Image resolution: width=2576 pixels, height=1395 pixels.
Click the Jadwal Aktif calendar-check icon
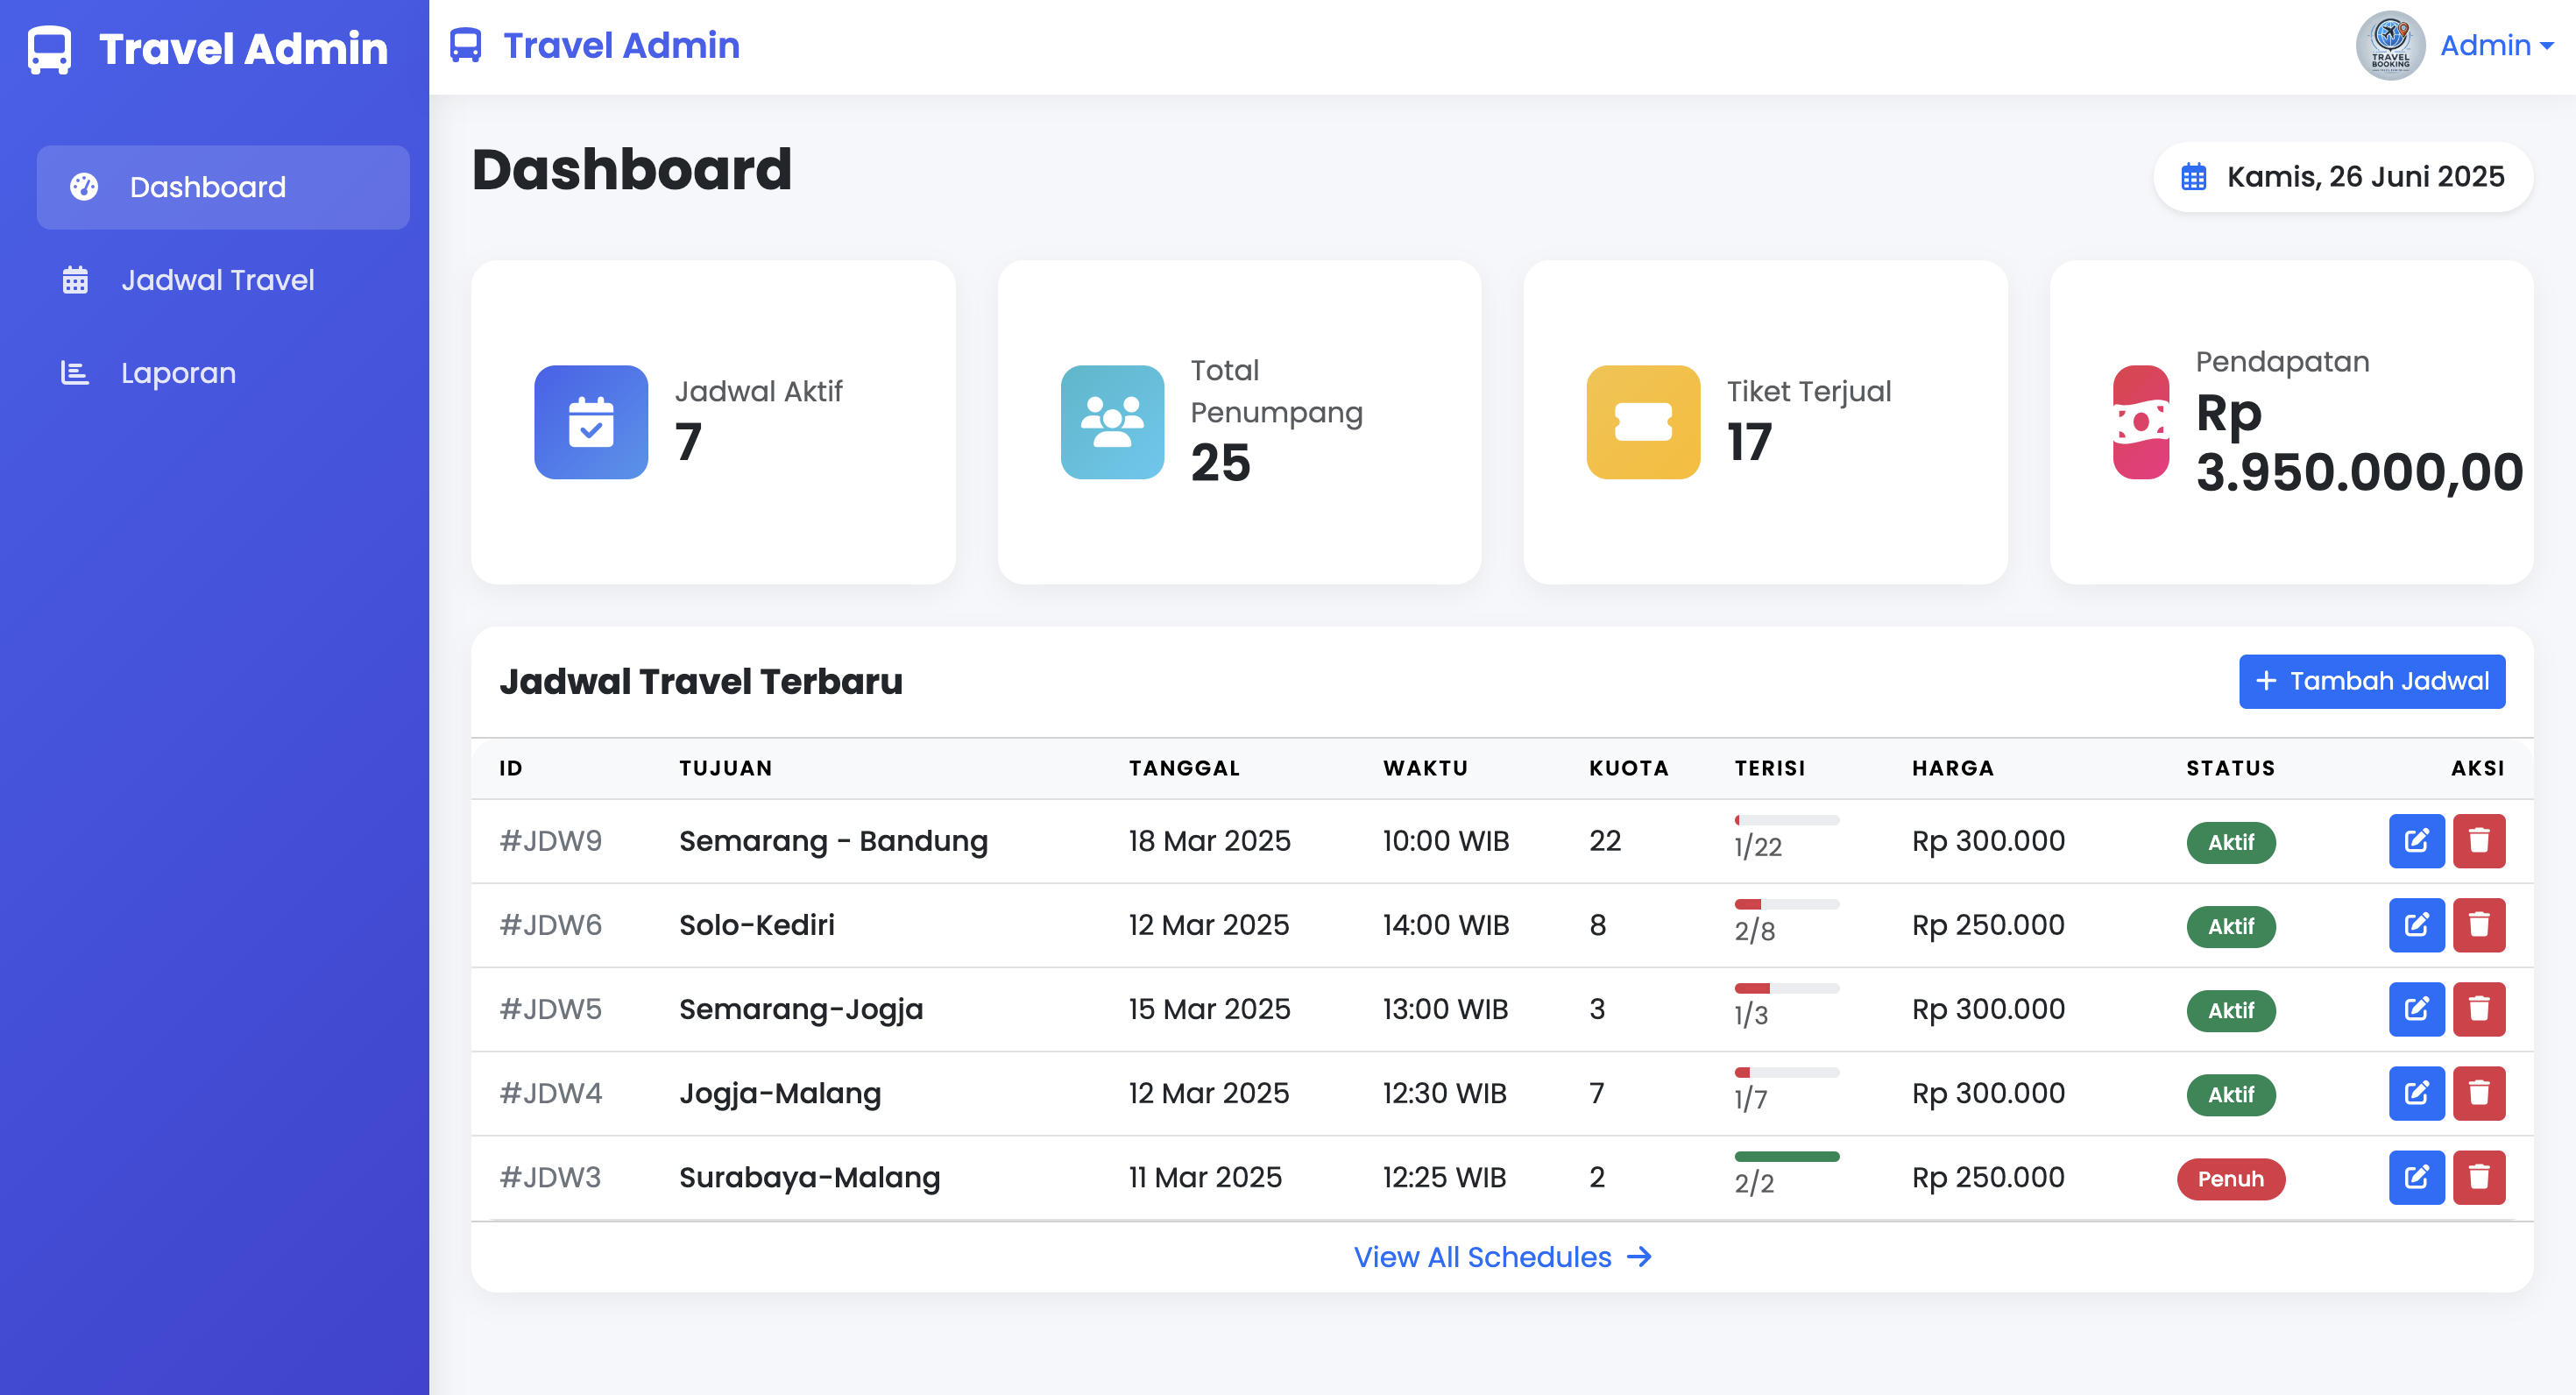click(591, 422)
